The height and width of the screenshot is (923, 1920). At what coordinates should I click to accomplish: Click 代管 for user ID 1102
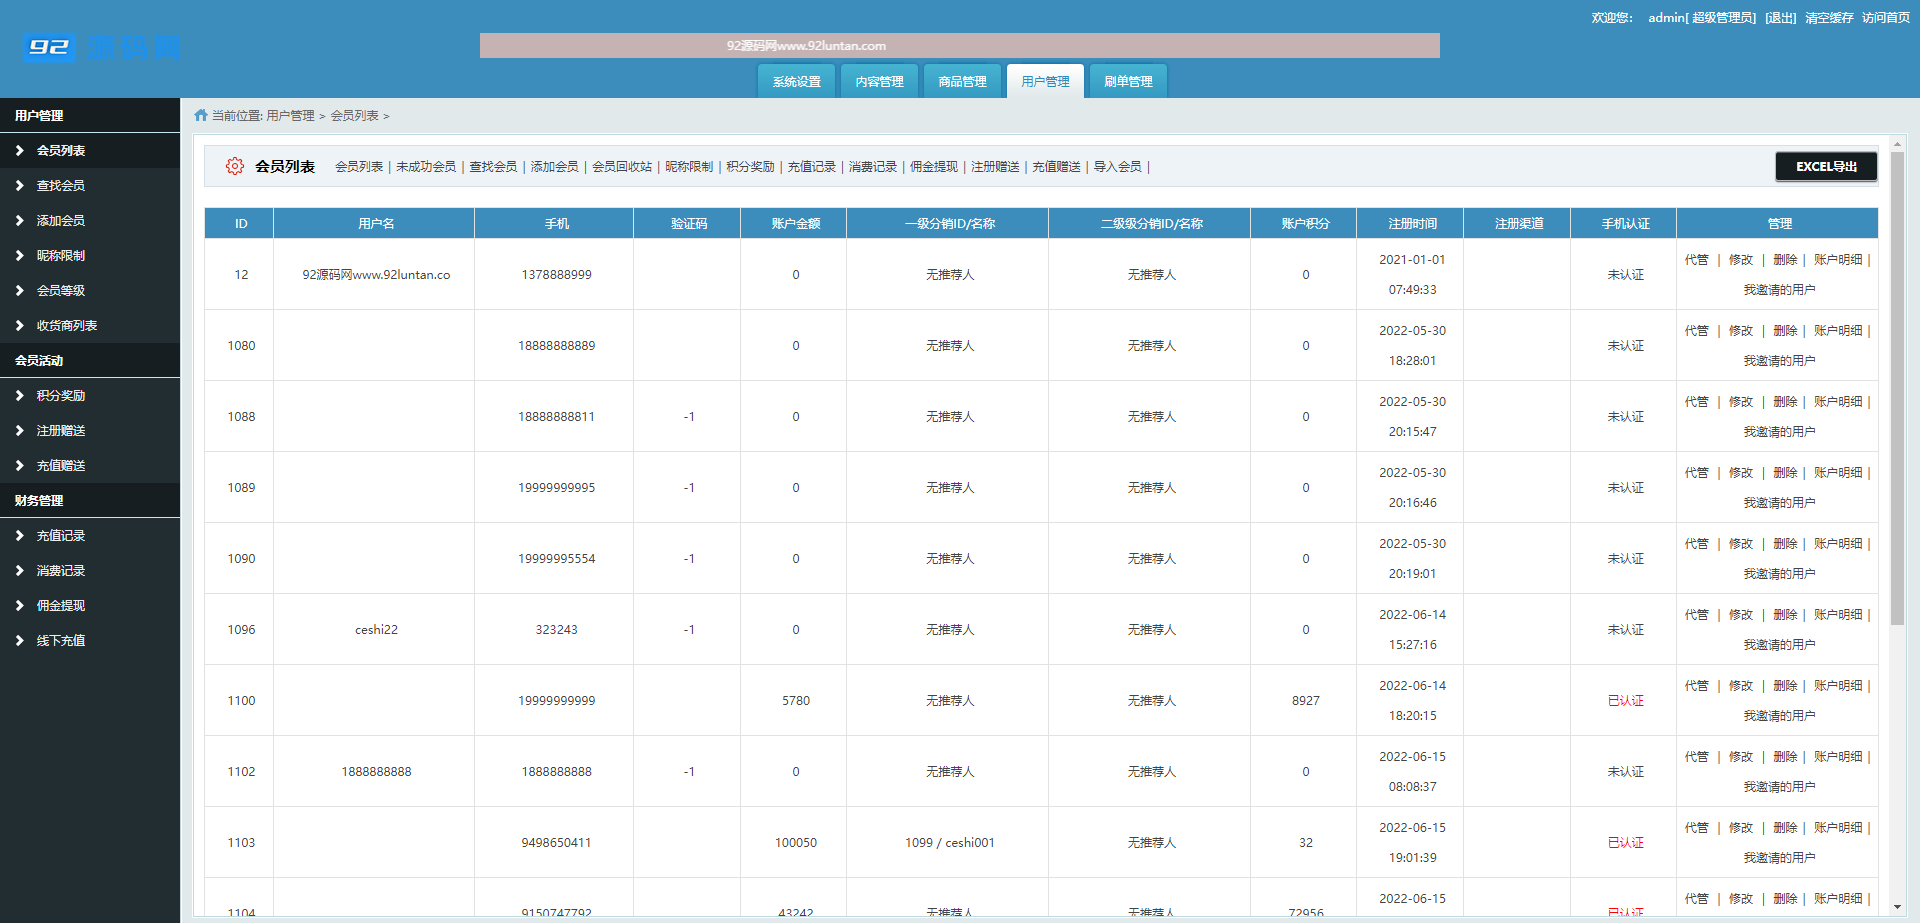tap(1696, 756)
